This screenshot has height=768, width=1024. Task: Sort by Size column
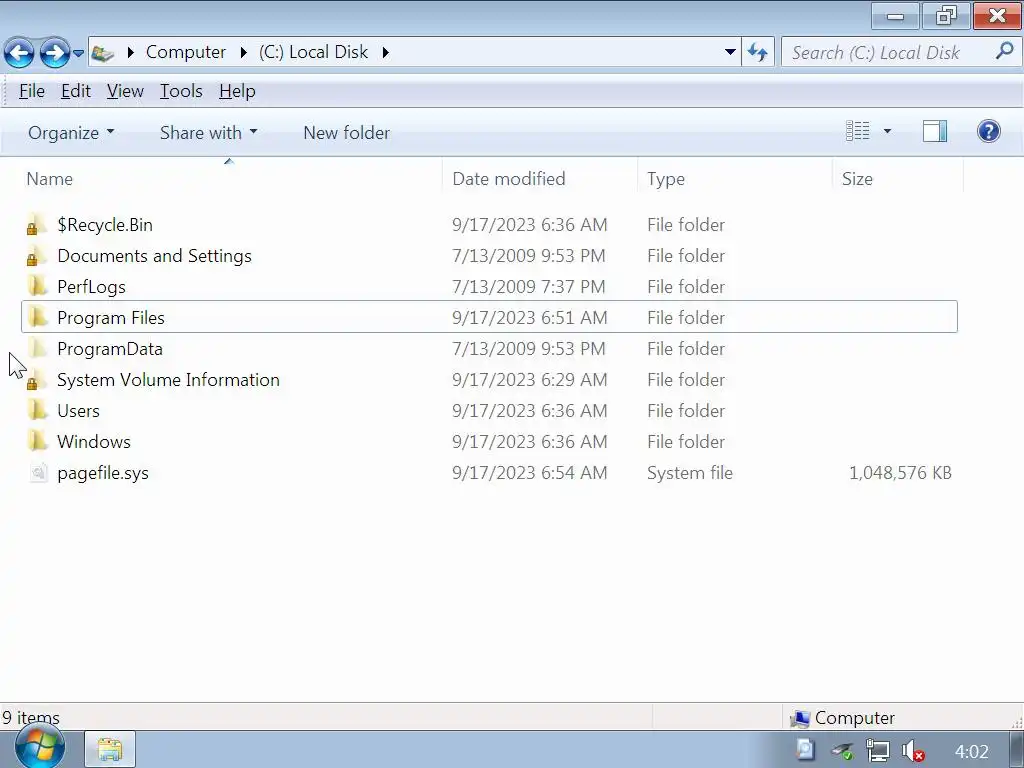tap(898, 179)
